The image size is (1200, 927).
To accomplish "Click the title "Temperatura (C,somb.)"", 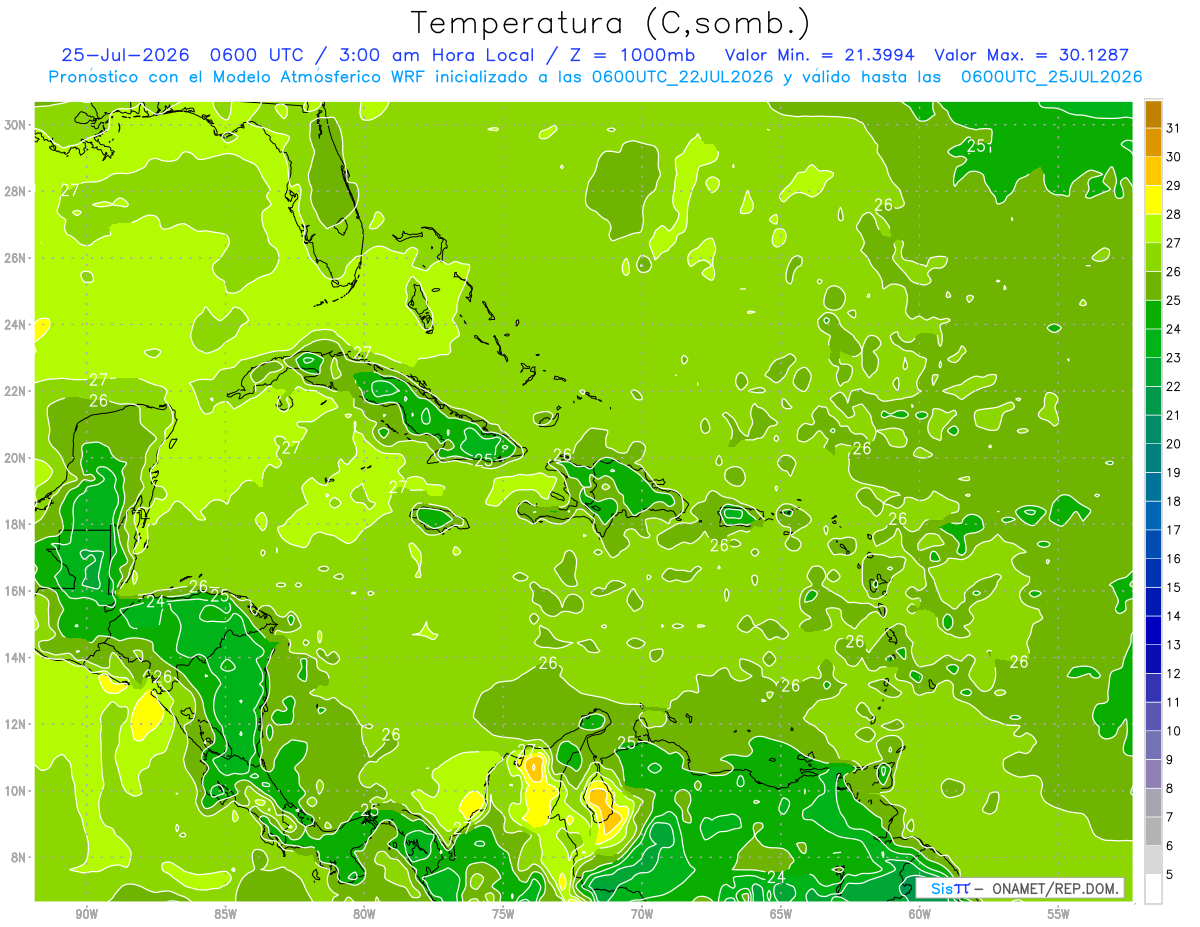I will (x=611, y=23).
